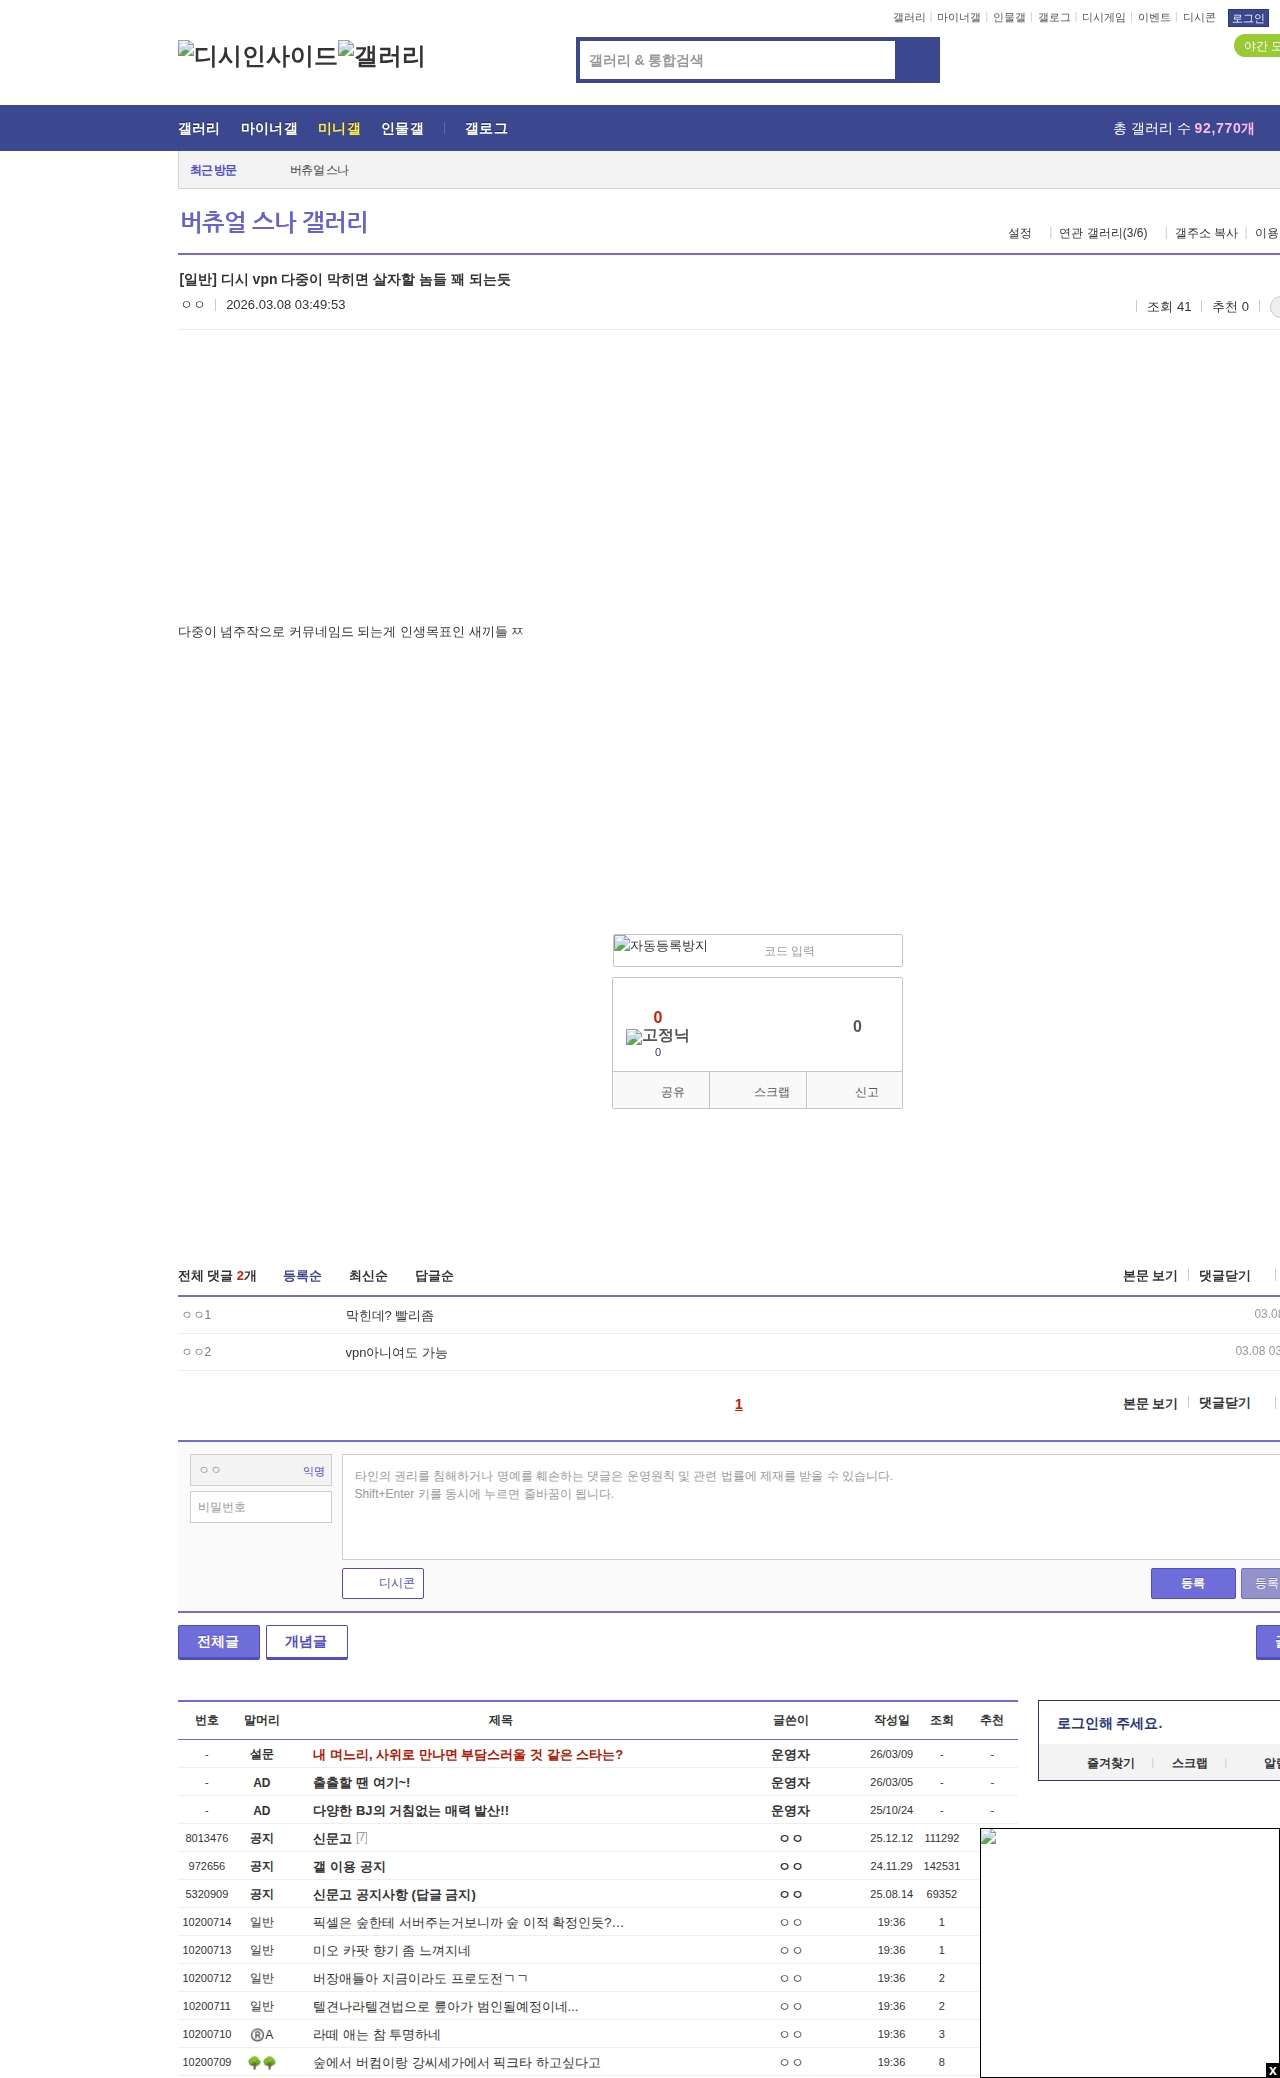Click 스크랩 under the vote box
1280x2078 pixels.
[x=758, y=1091]
